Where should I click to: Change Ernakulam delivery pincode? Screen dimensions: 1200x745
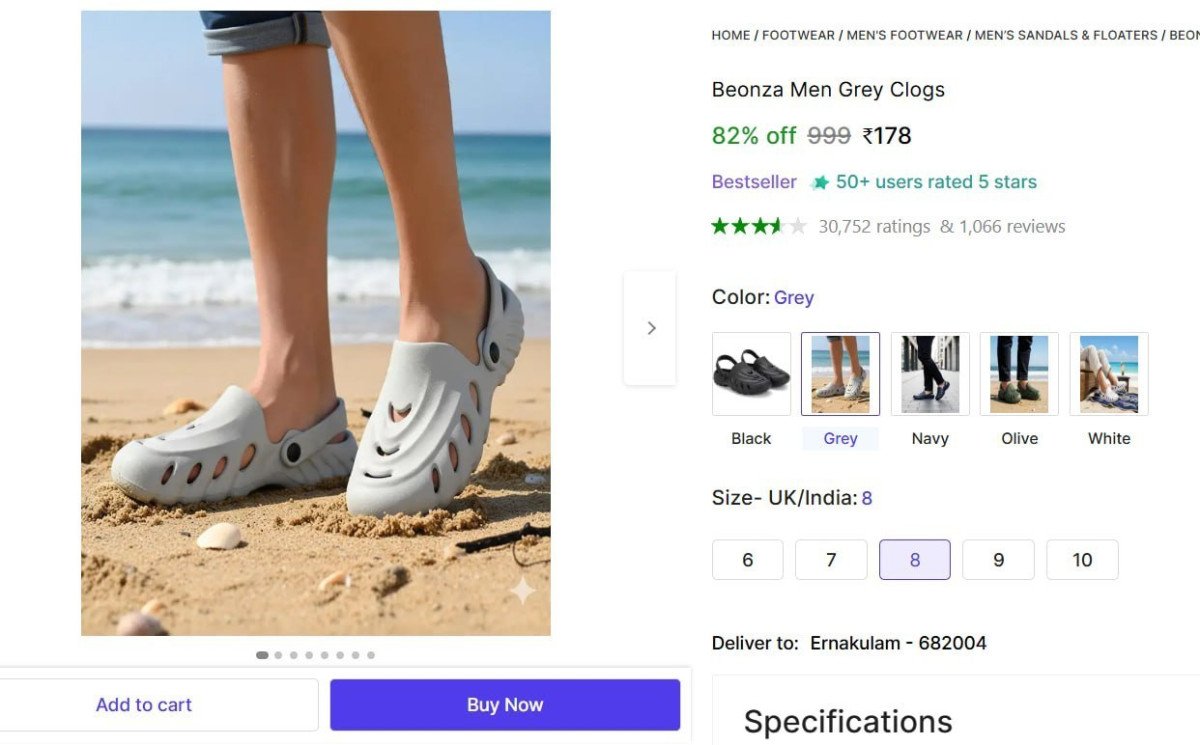coord(897,643)
